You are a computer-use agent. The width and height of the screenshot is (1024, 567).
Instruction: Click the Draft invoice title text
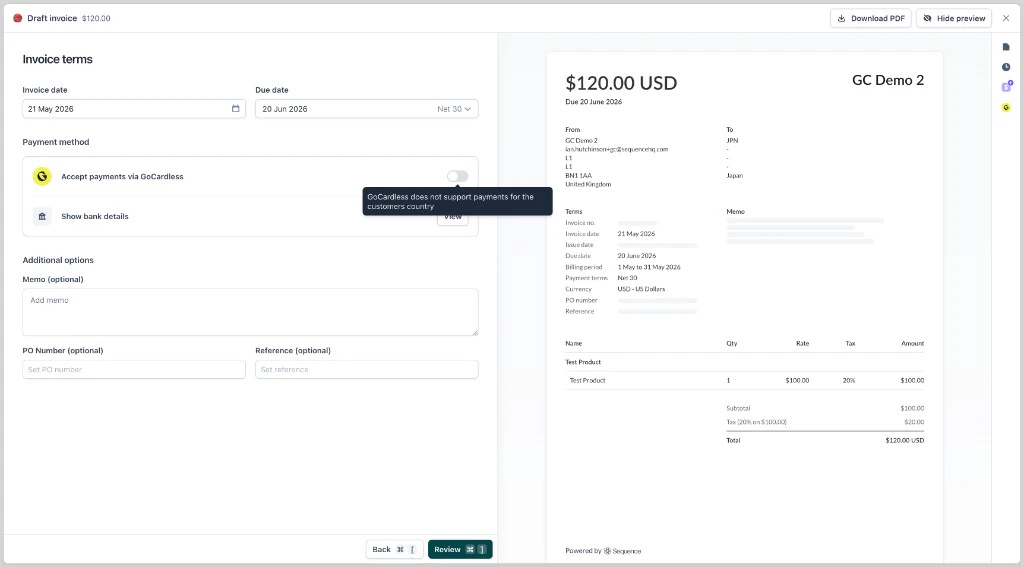coord(52,18)
